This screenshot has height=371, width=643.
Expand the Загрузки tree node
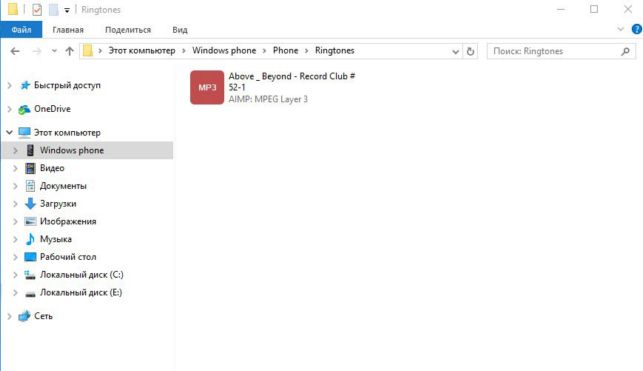15,204
